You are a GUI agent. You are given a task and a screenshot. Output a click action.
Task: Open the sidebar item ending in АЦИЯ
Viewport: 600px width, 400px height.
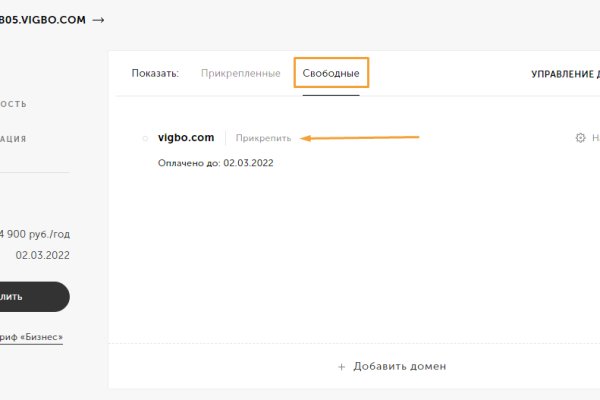tap(13, 139)
